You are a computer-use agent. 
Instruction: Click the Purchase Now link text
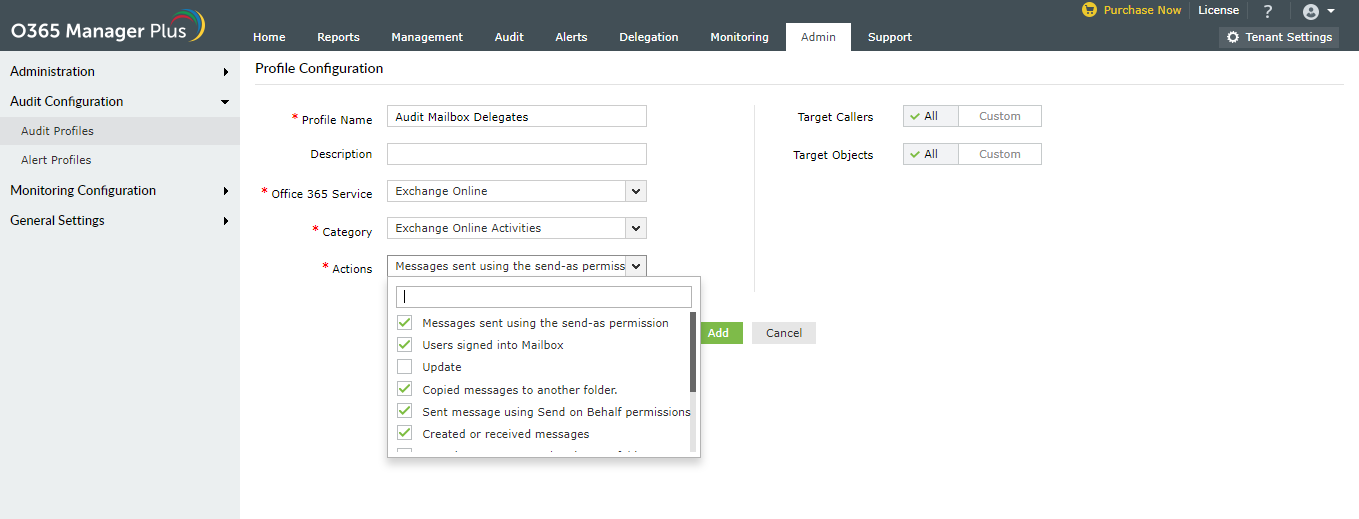tap(1142, 10)
